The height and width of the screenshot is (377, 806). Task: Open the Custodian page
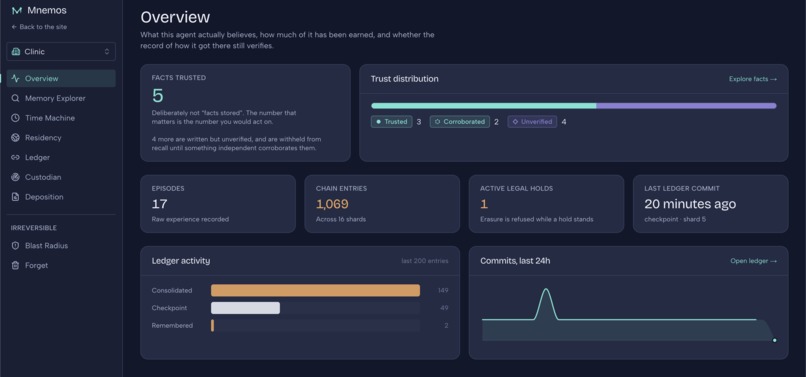[61, 177]
